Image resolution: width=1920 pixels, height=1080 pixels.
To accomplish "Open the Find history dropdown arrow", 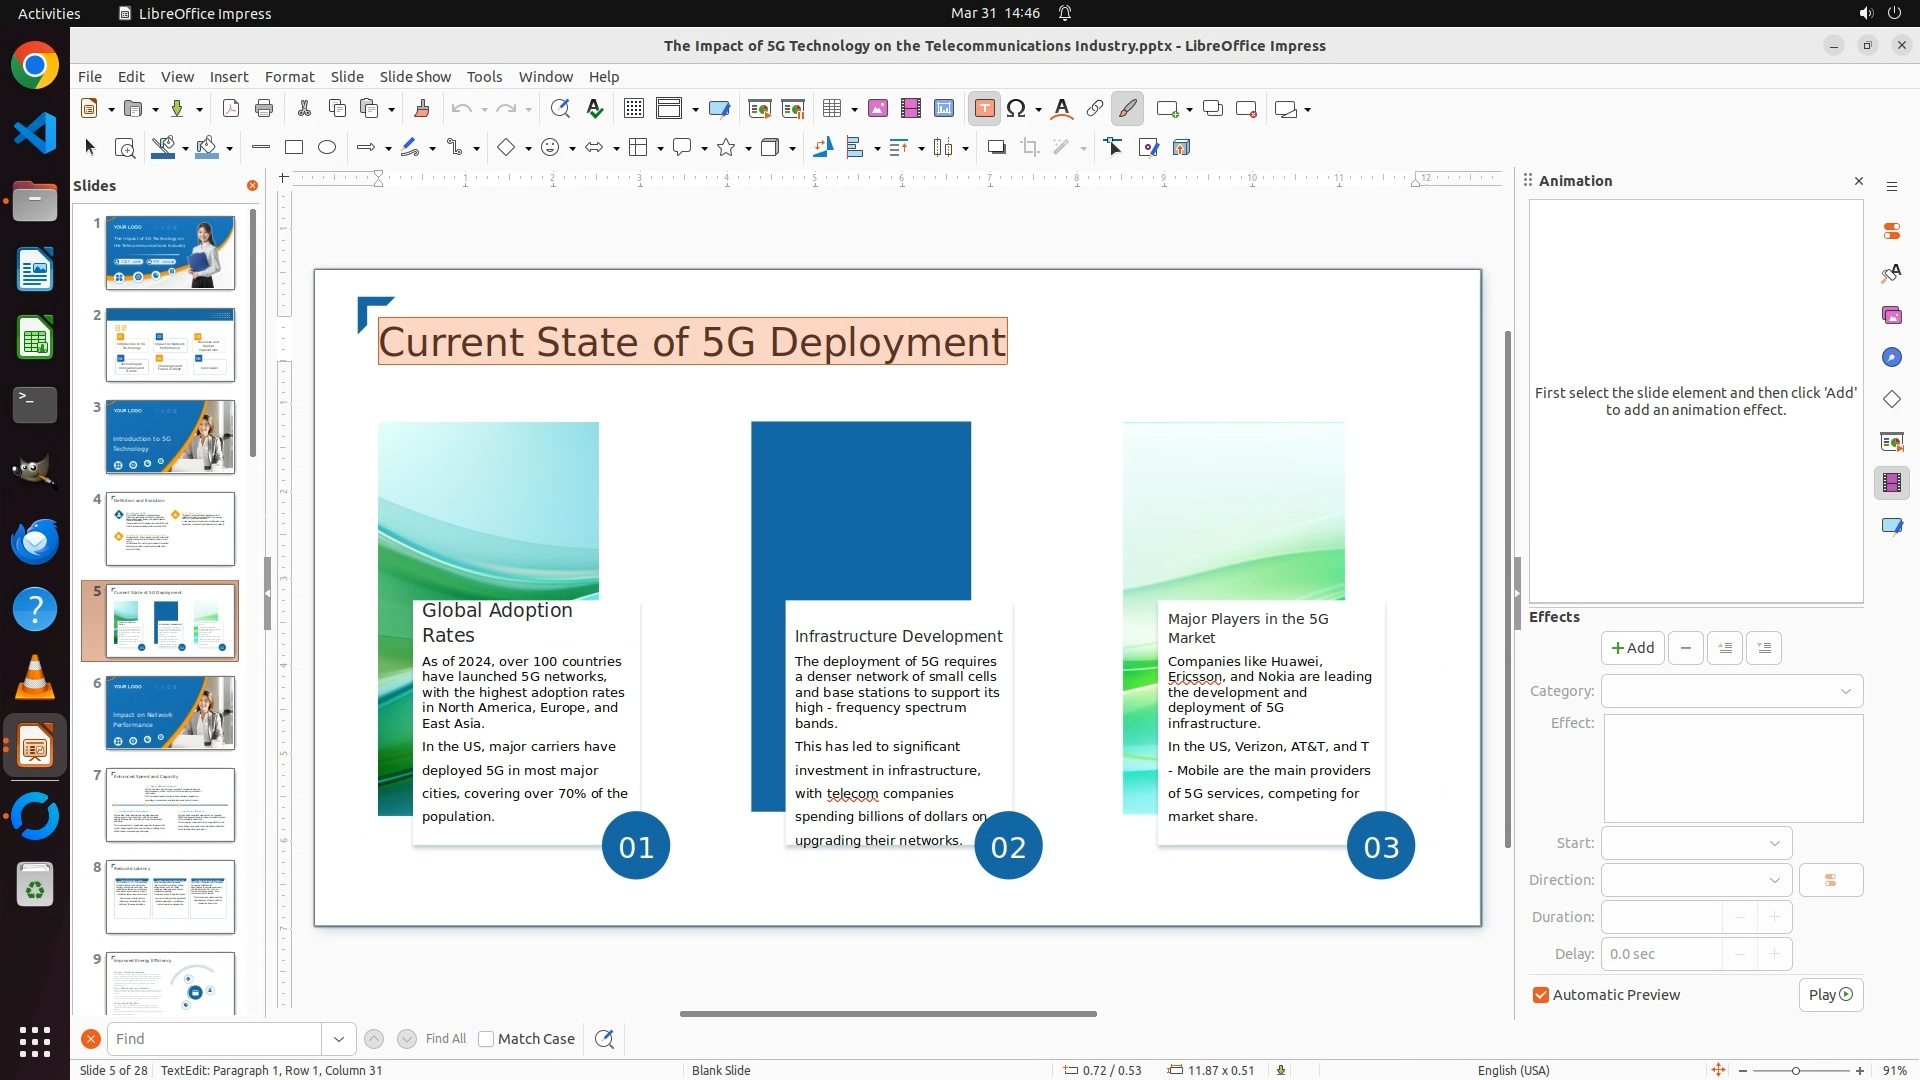I will [x=339, y=1039].
